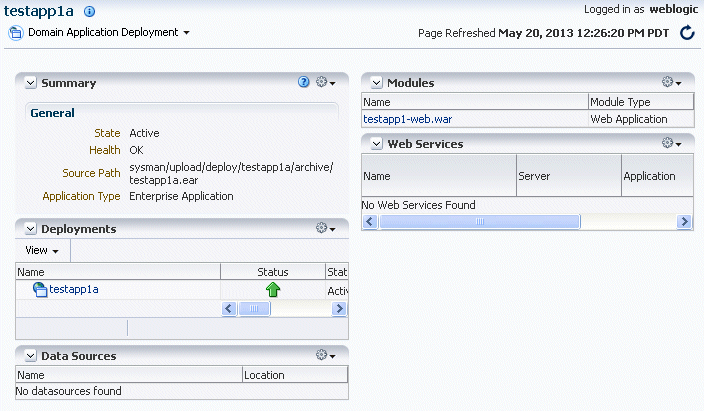Viewport: 704px width, 411px height.
Task: Click the No datasources found message
Action: point(69,391)
